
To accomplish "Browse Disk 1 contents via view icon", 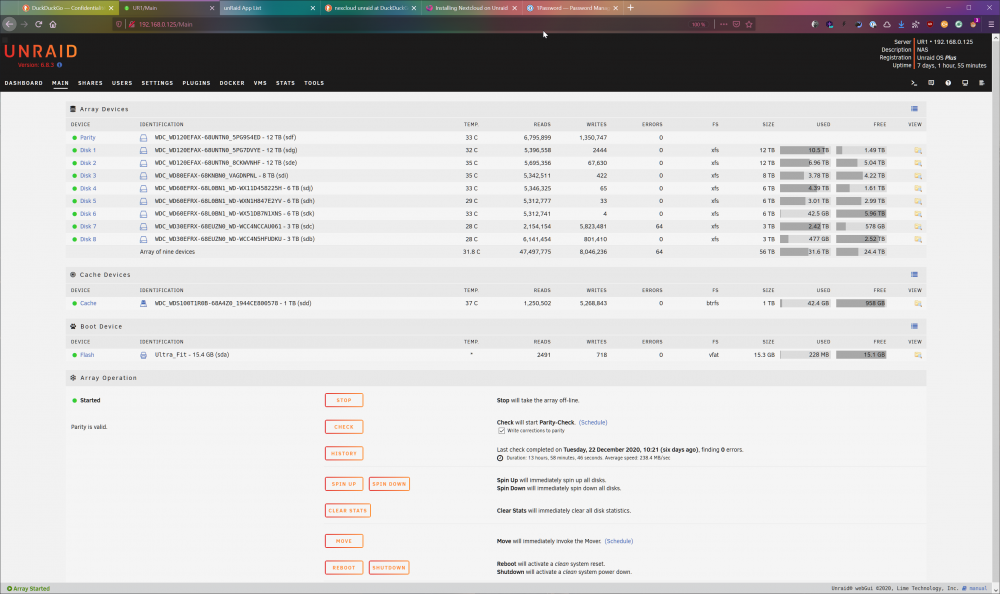I will (918, 151).
